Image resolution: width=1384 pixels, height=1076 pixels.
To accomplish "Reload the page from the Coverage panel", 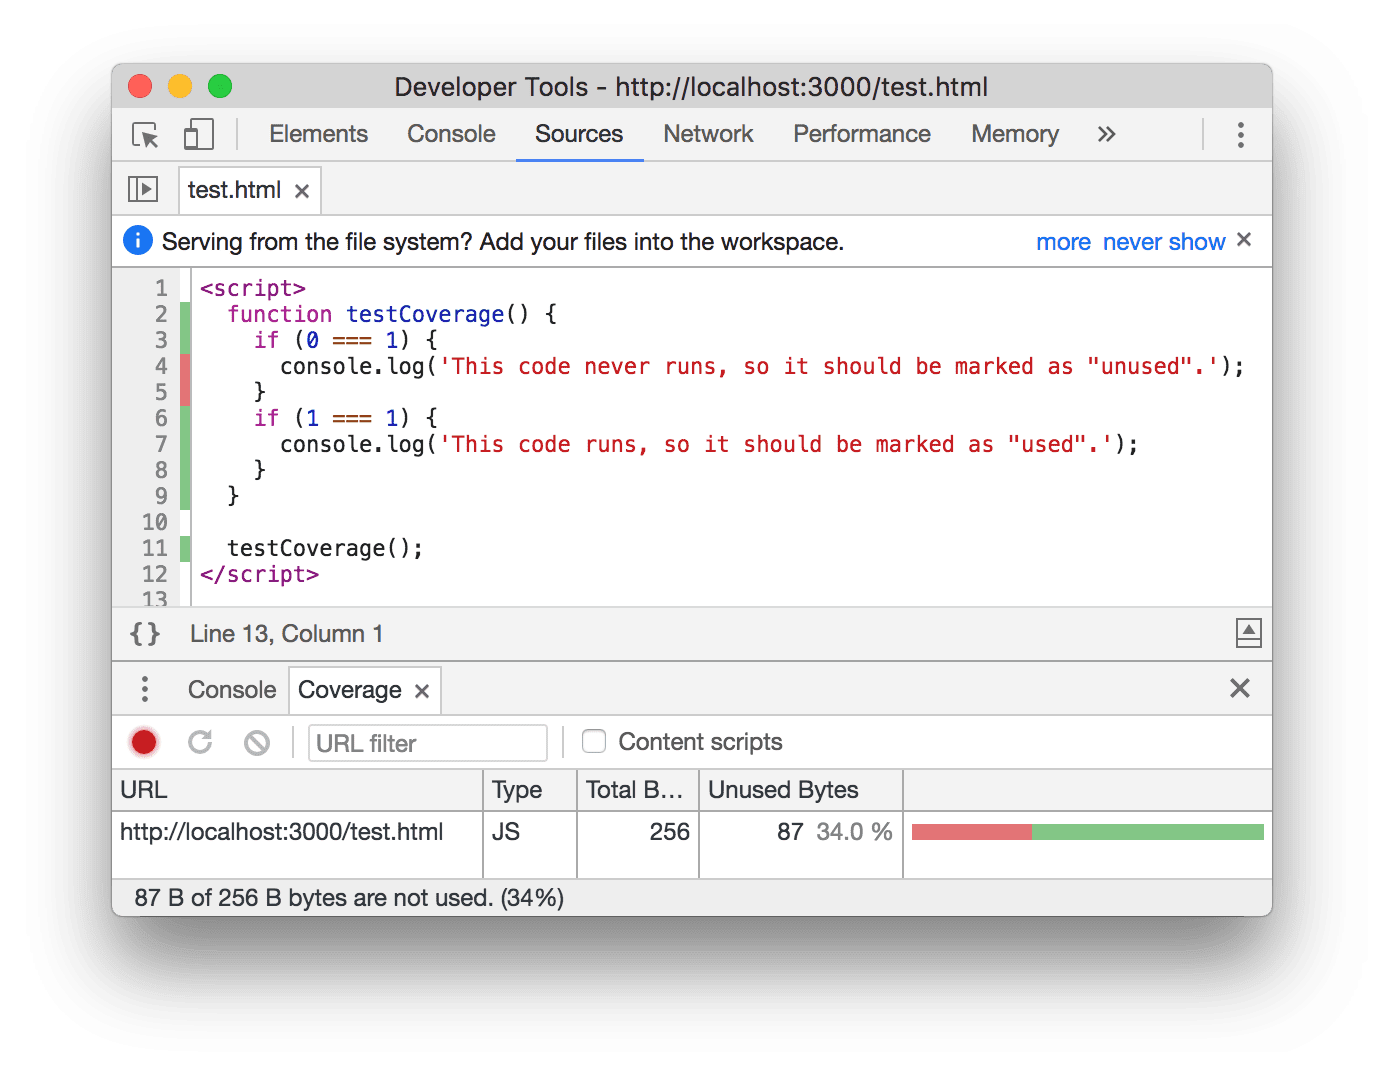I will pyautogui.click(x=200, y=742).
